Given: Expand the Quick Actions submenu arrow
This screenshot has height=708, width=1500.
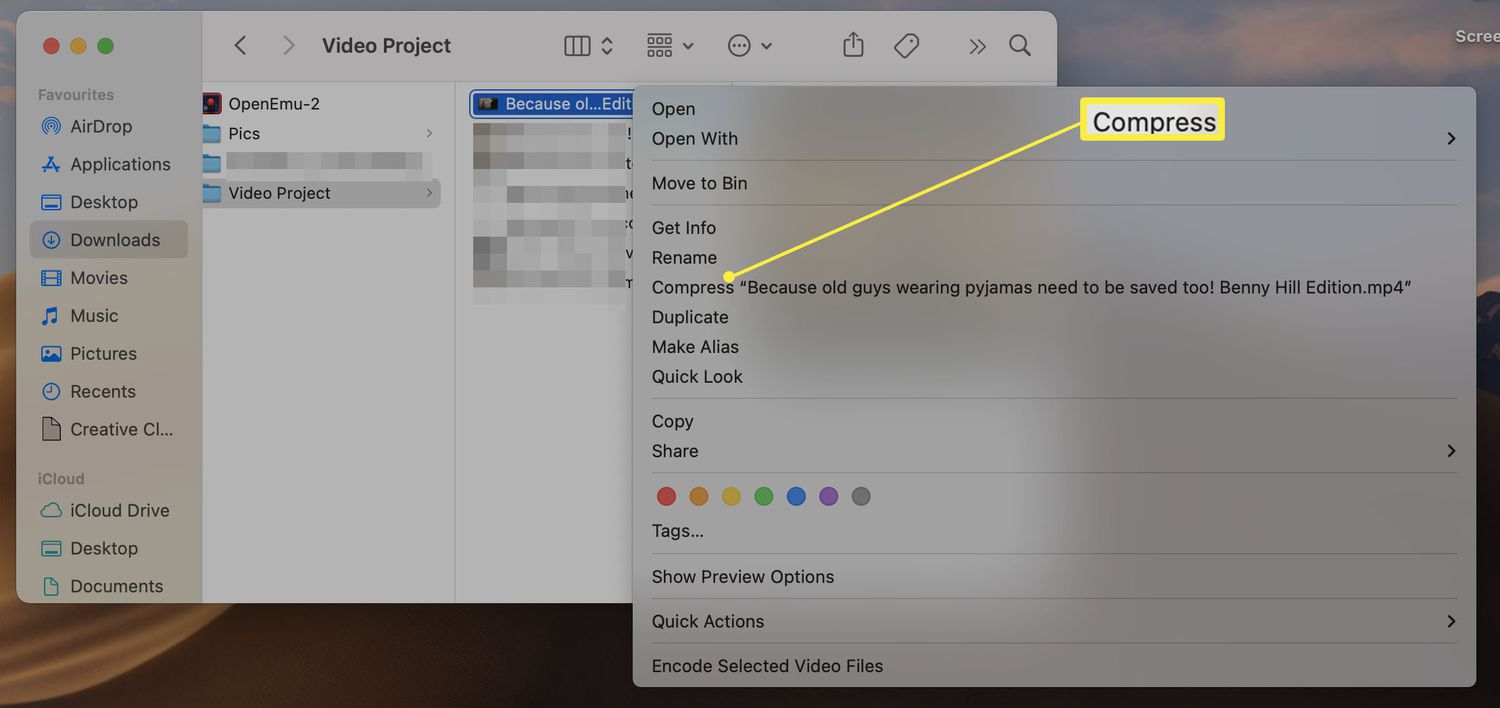Looking at the screenshot, I should point(1451,621).
